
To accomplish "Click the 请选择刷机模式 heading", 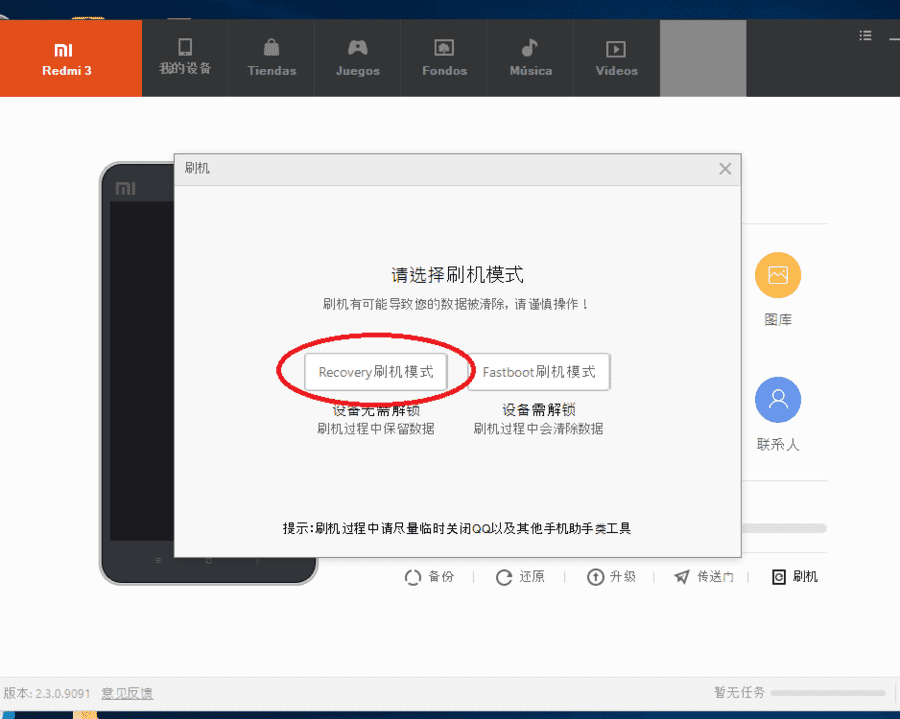I will (457, 275).
